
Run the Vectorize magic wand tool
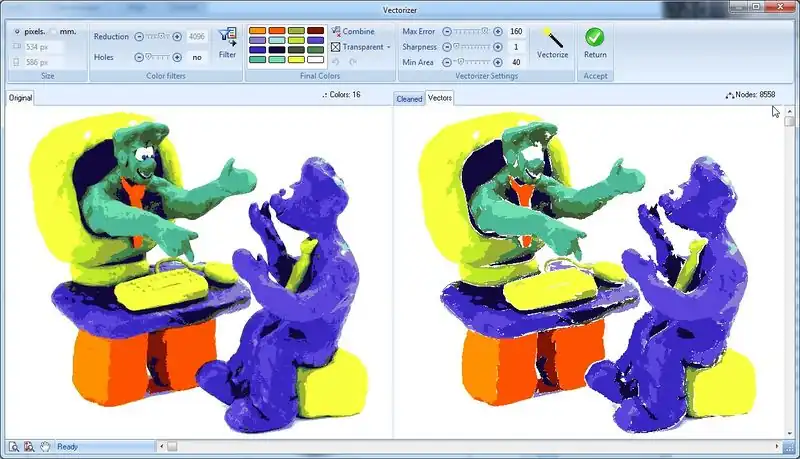coord(552,38)
